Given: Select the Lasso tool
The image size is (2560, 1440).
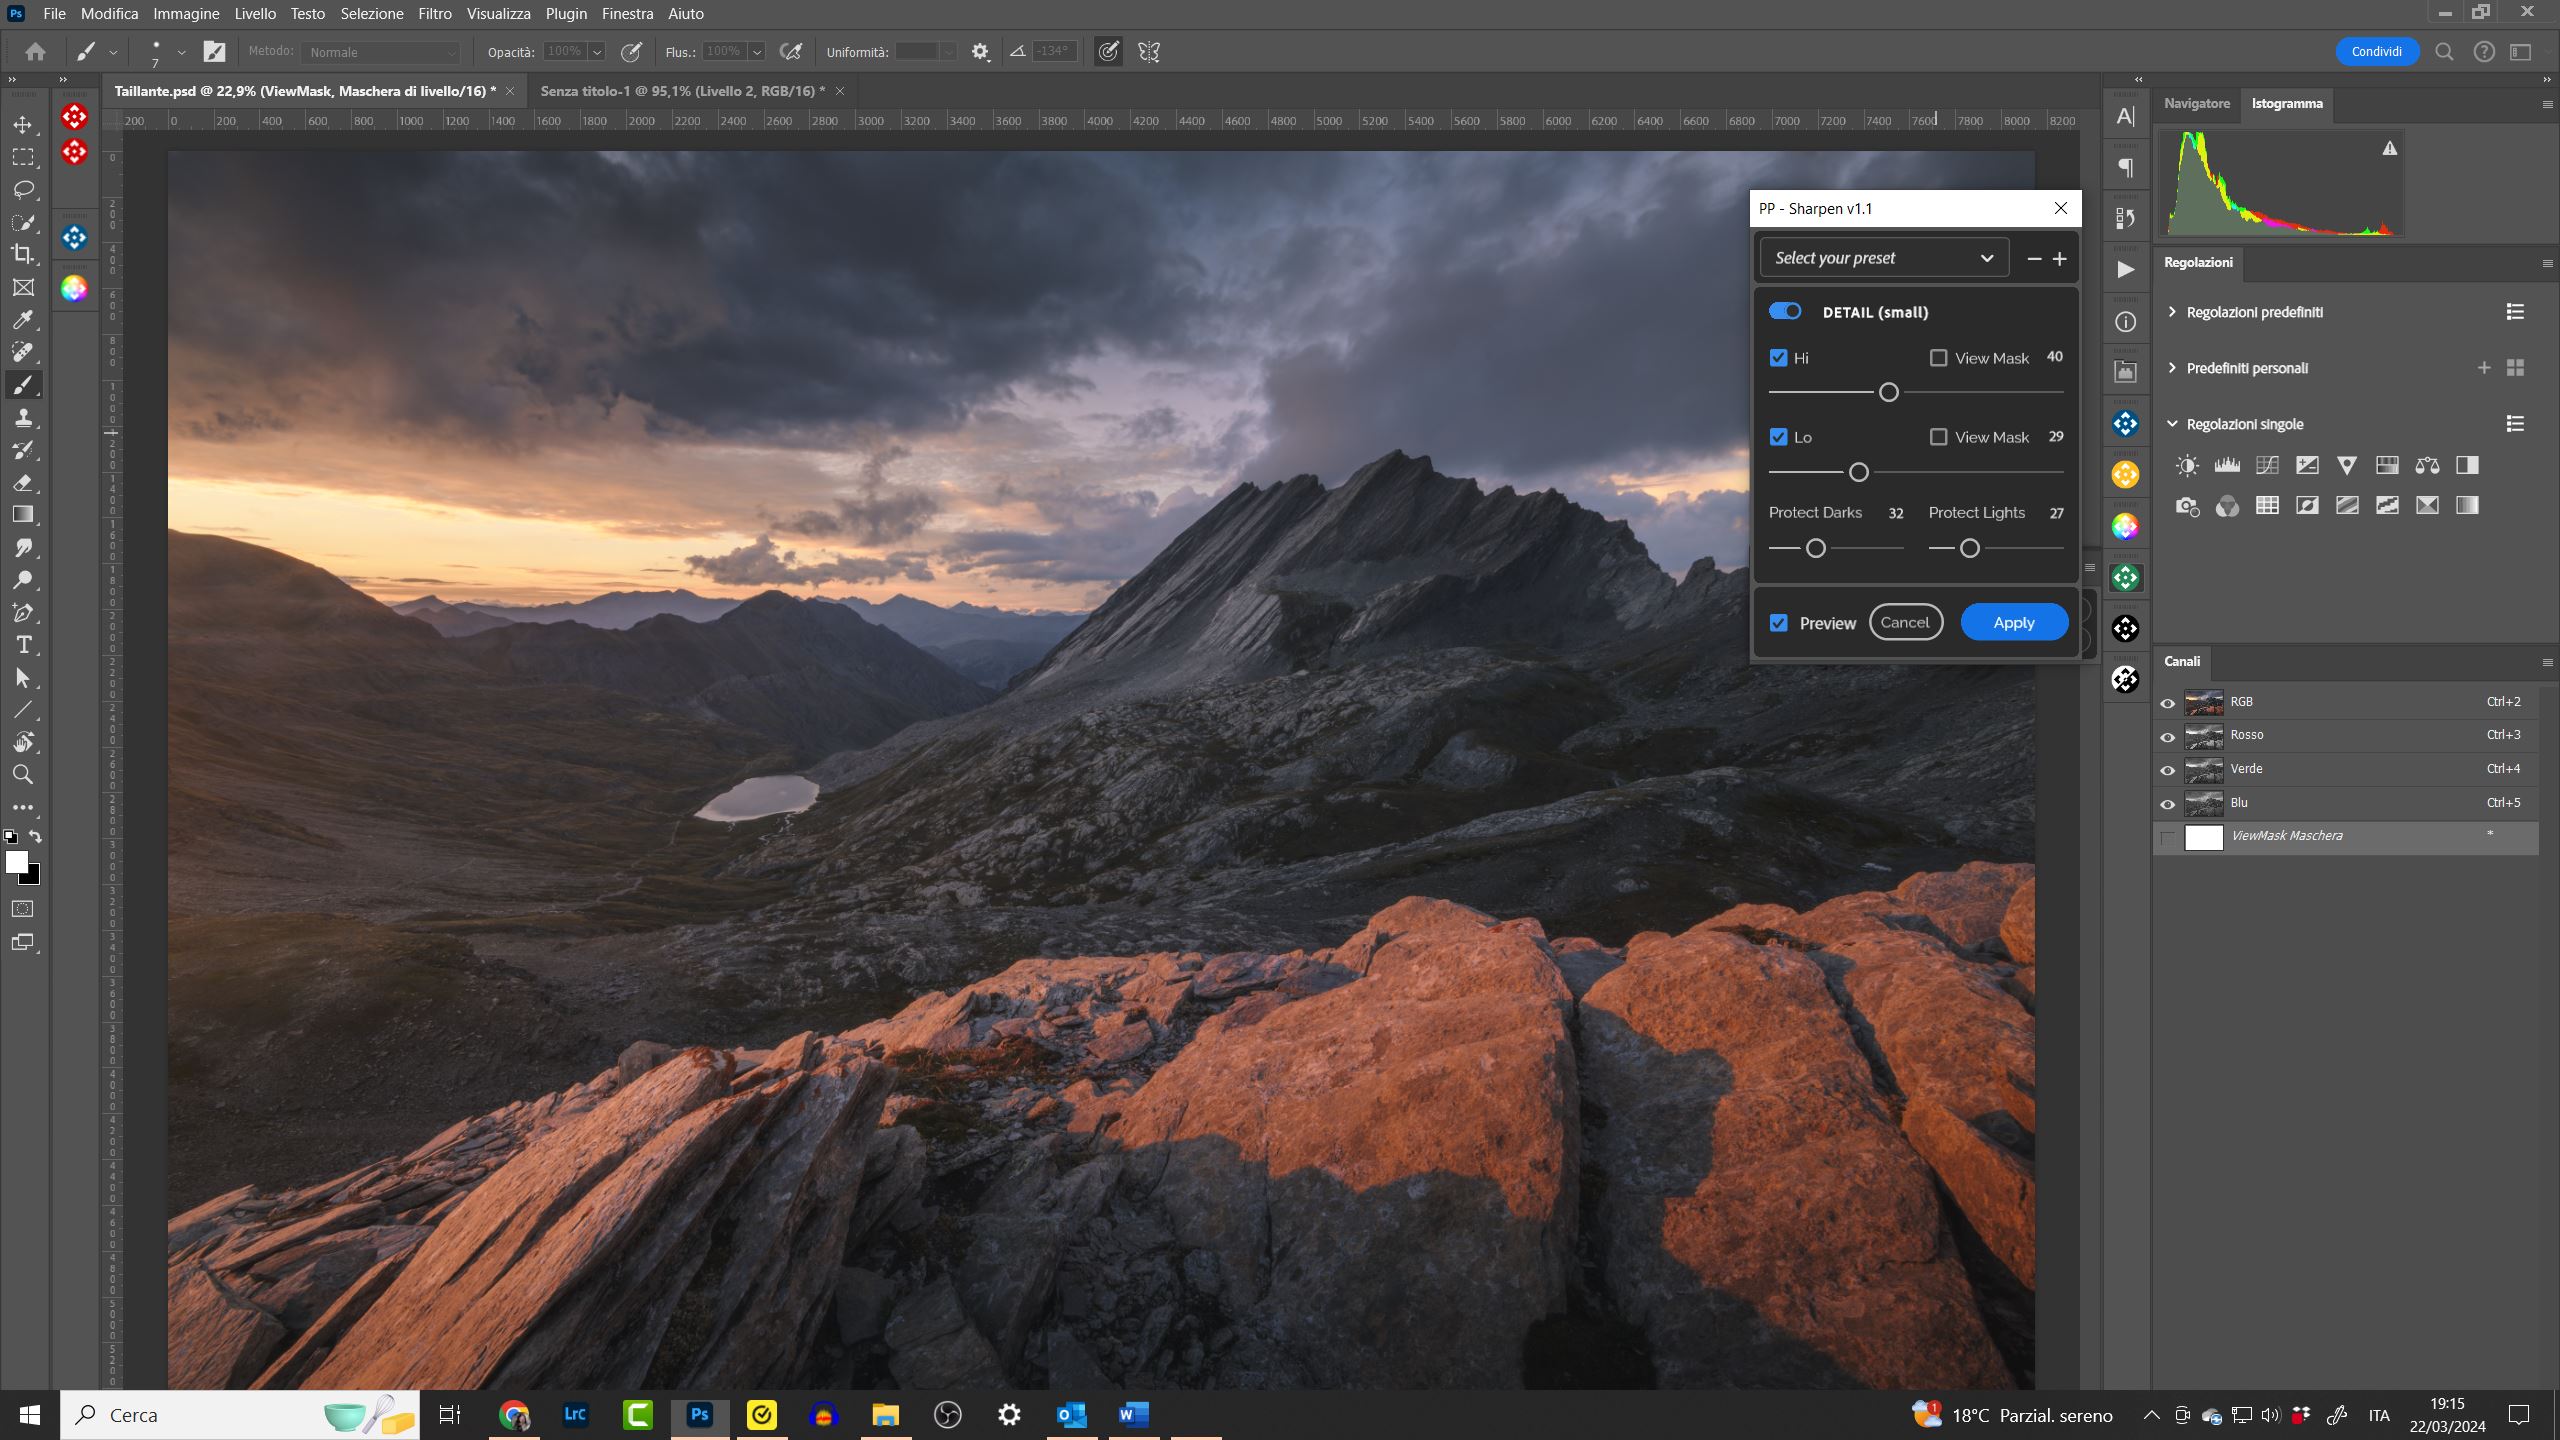Looking at the screenshot, I should (x=25, y=188).
